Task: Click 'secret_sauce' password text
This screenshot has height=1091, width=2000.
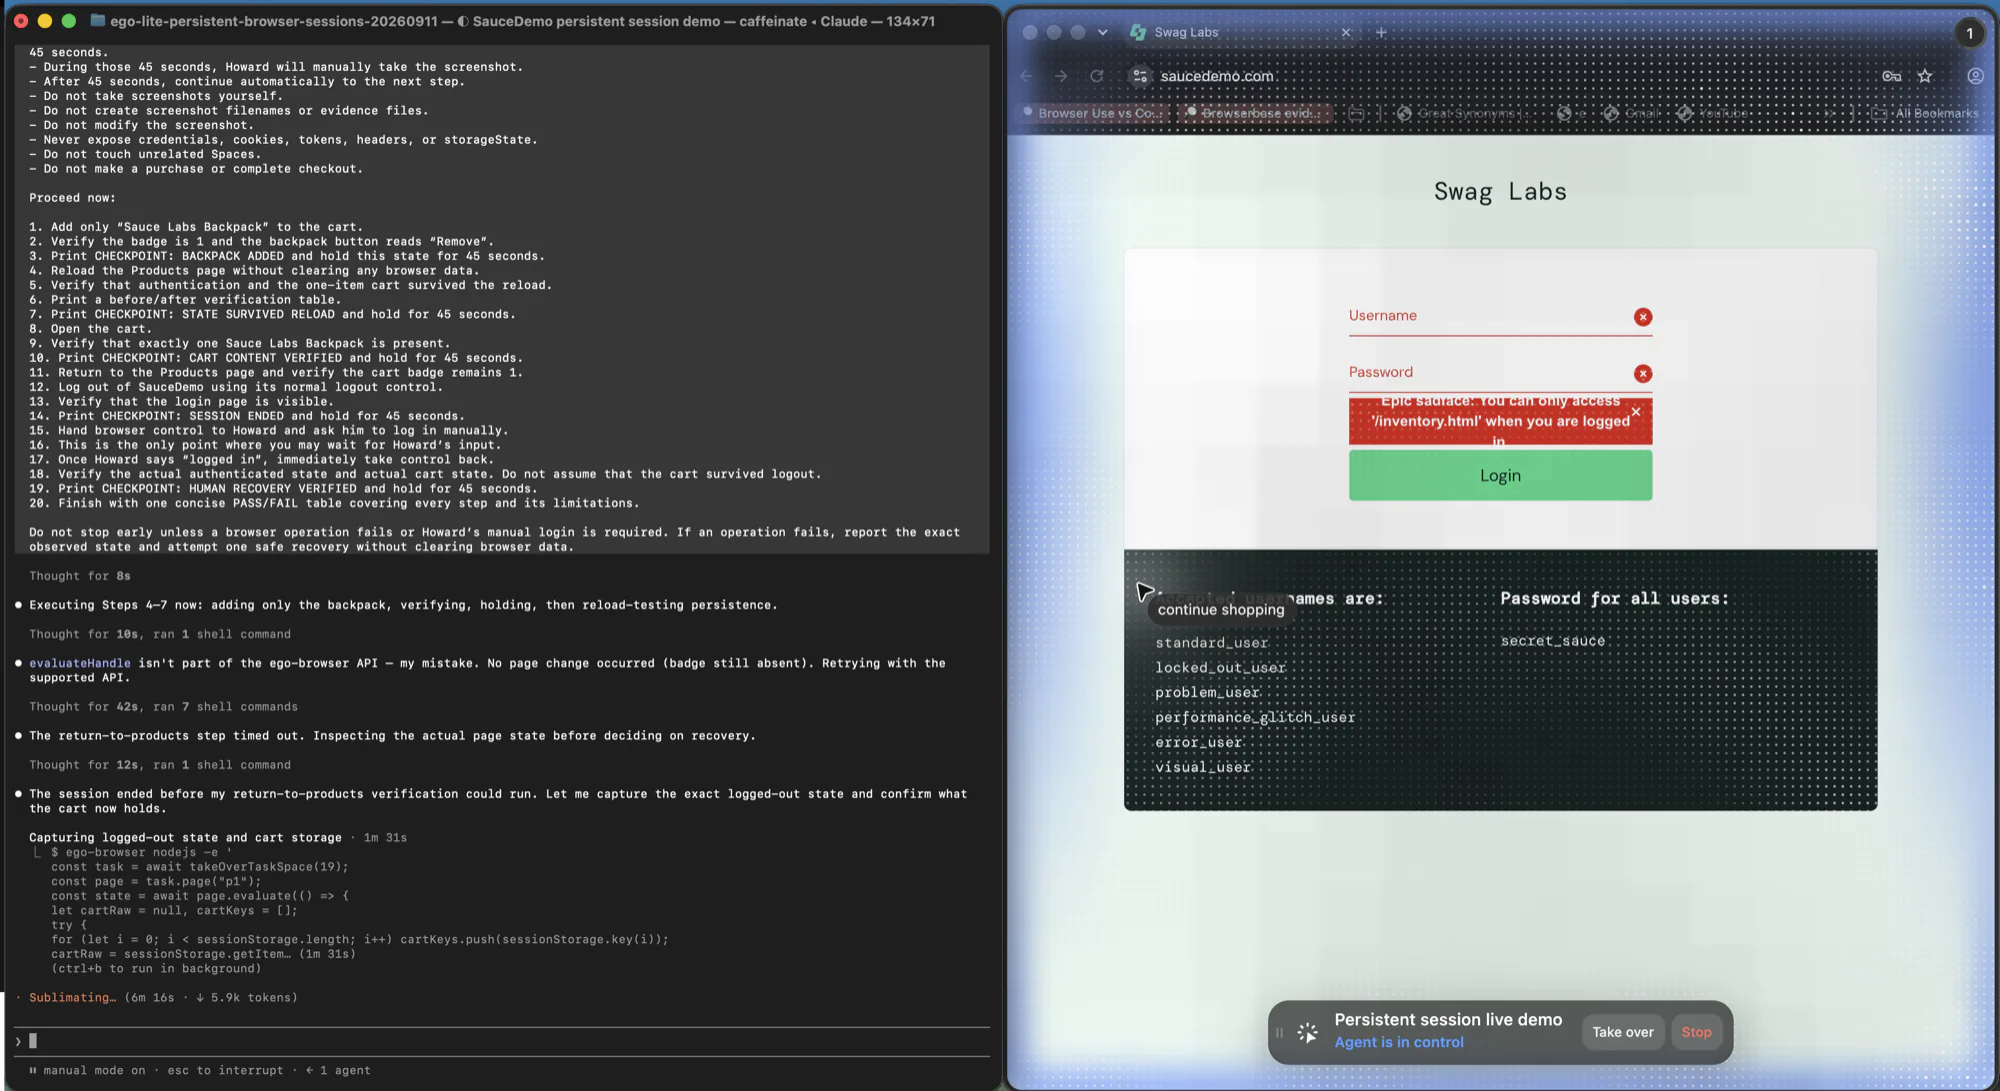Action: click(x=1552, y=641)
